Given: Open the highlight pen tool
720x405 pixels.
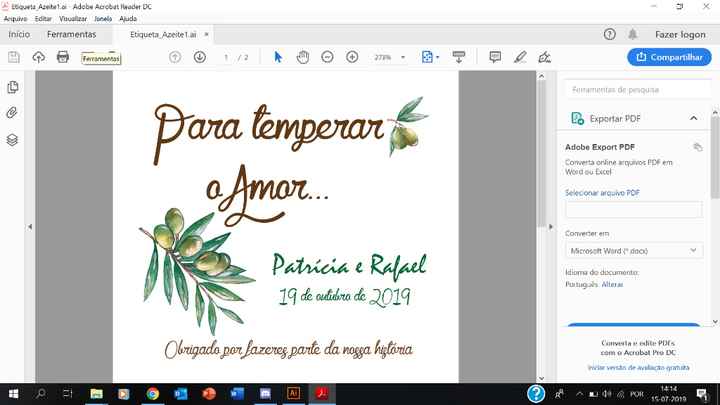Looking at the screenshot, I should pos(519,57).
